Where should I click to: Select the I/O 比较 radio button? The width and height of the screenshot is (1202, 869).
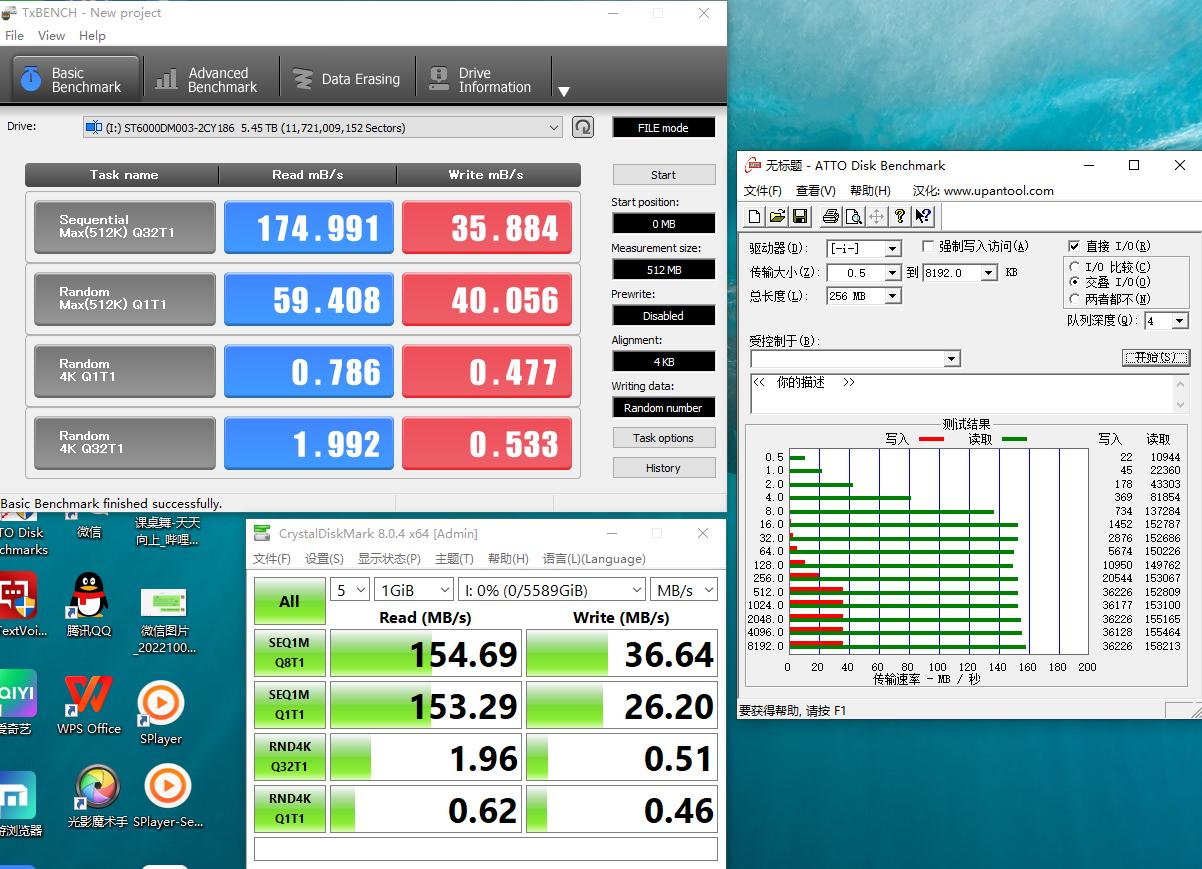tap(1074, 267)
